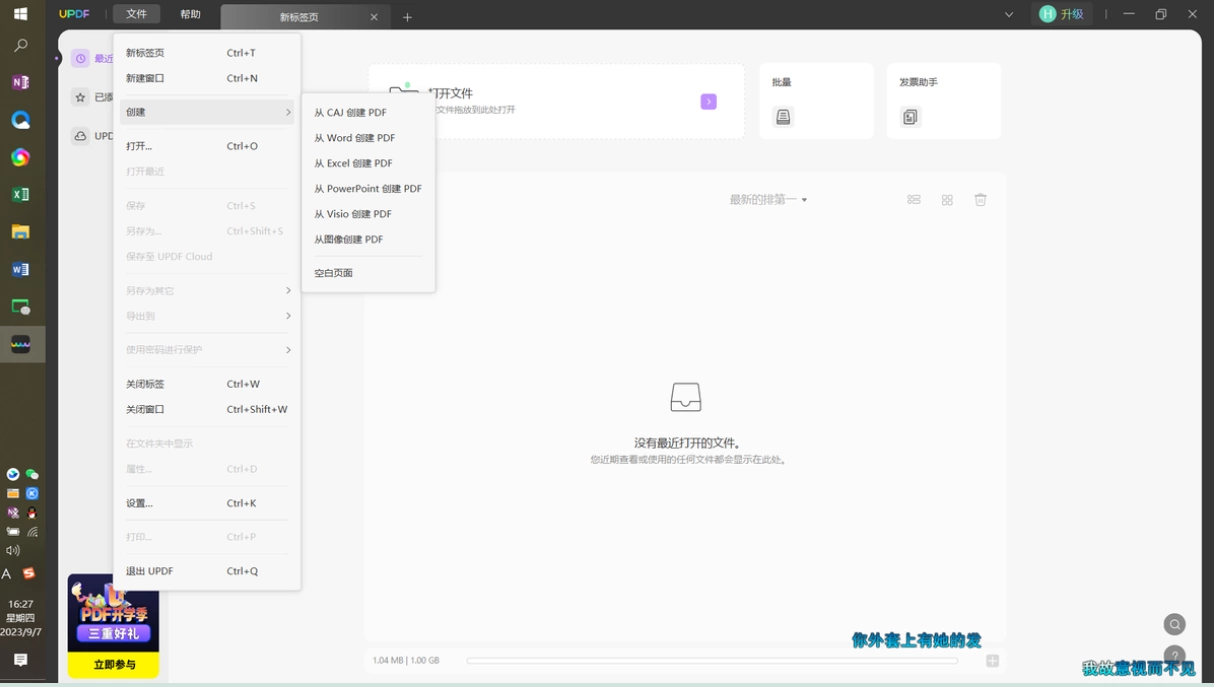1214x687 pixels.
Task: Open Windows Start menu
Action: tap(20, 14)
